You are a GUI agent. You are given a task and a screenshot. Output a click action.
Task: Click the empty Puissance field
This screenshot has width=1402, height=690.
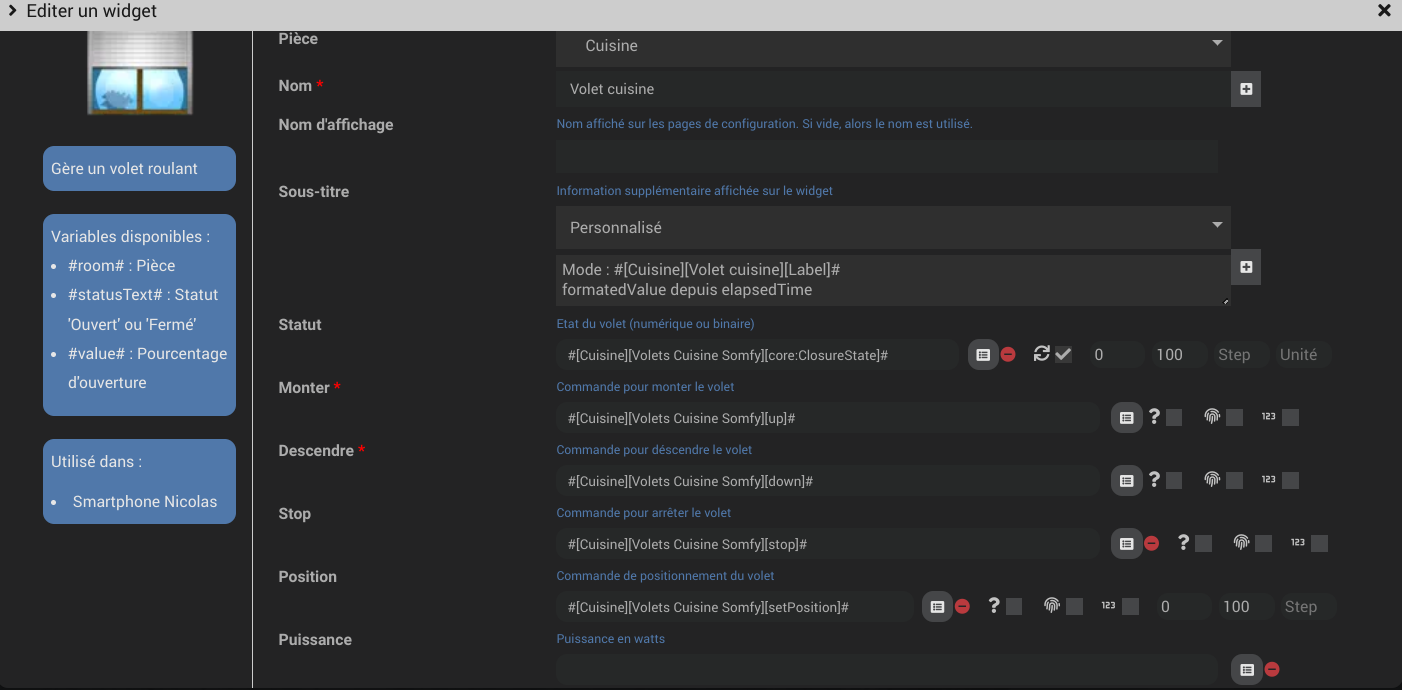point(887,670)
